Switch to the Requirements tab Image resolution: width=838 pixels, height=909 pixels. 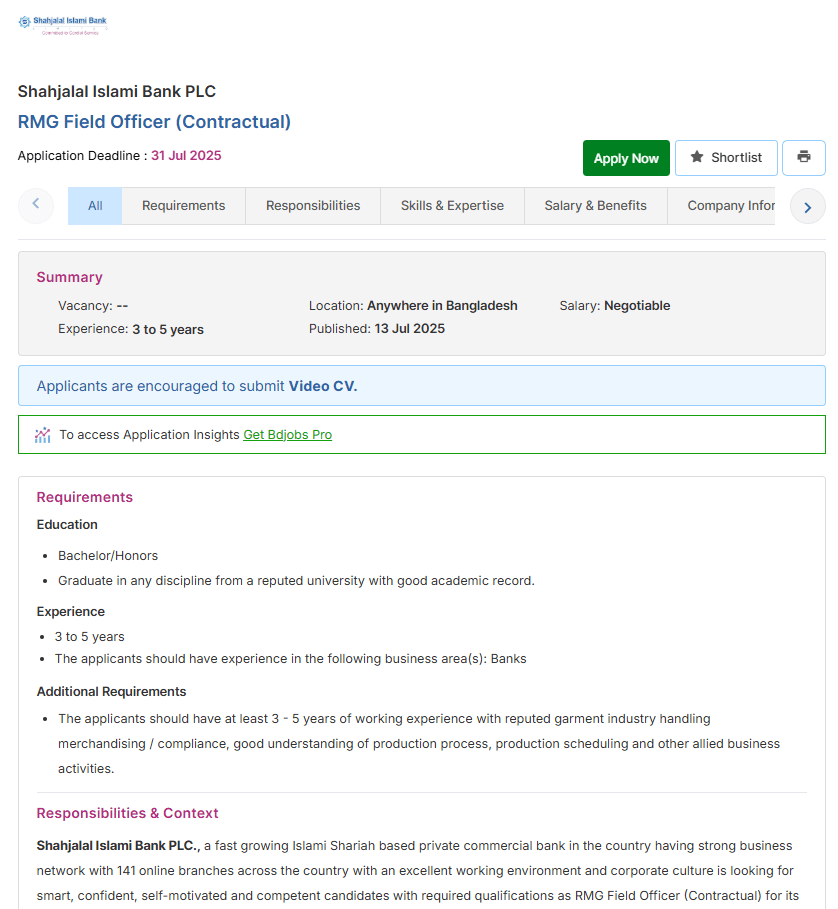(183, 206)
